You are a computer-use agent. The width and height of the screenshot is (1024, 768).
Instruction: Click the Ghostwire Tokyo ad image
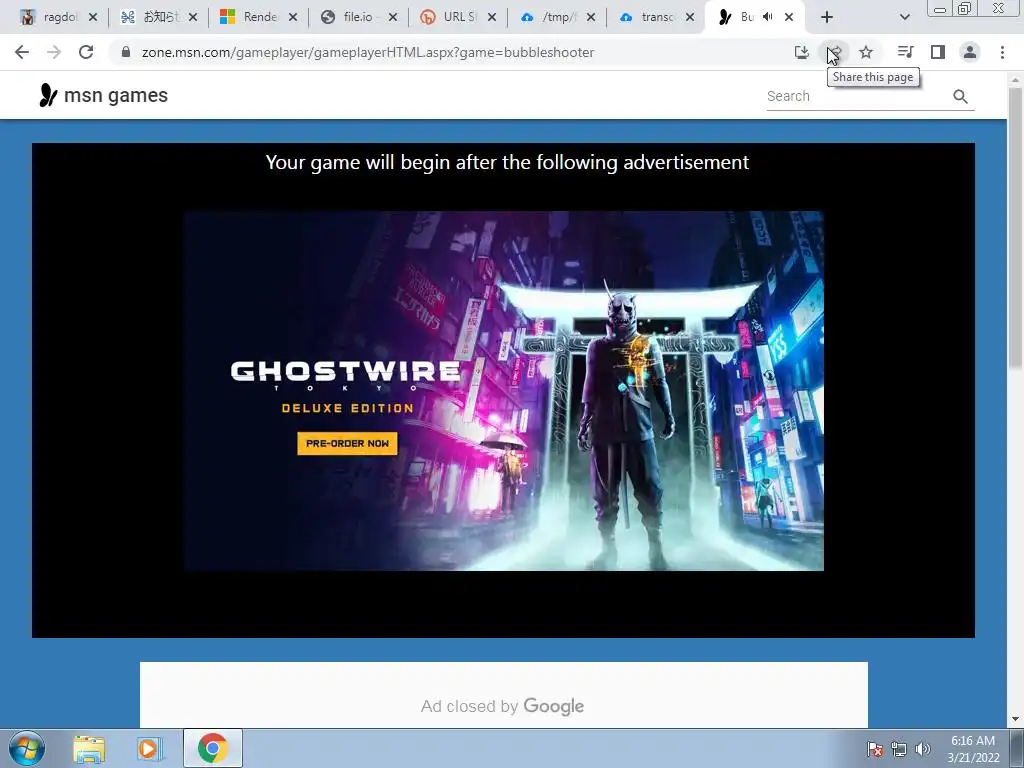coord(504,391)
